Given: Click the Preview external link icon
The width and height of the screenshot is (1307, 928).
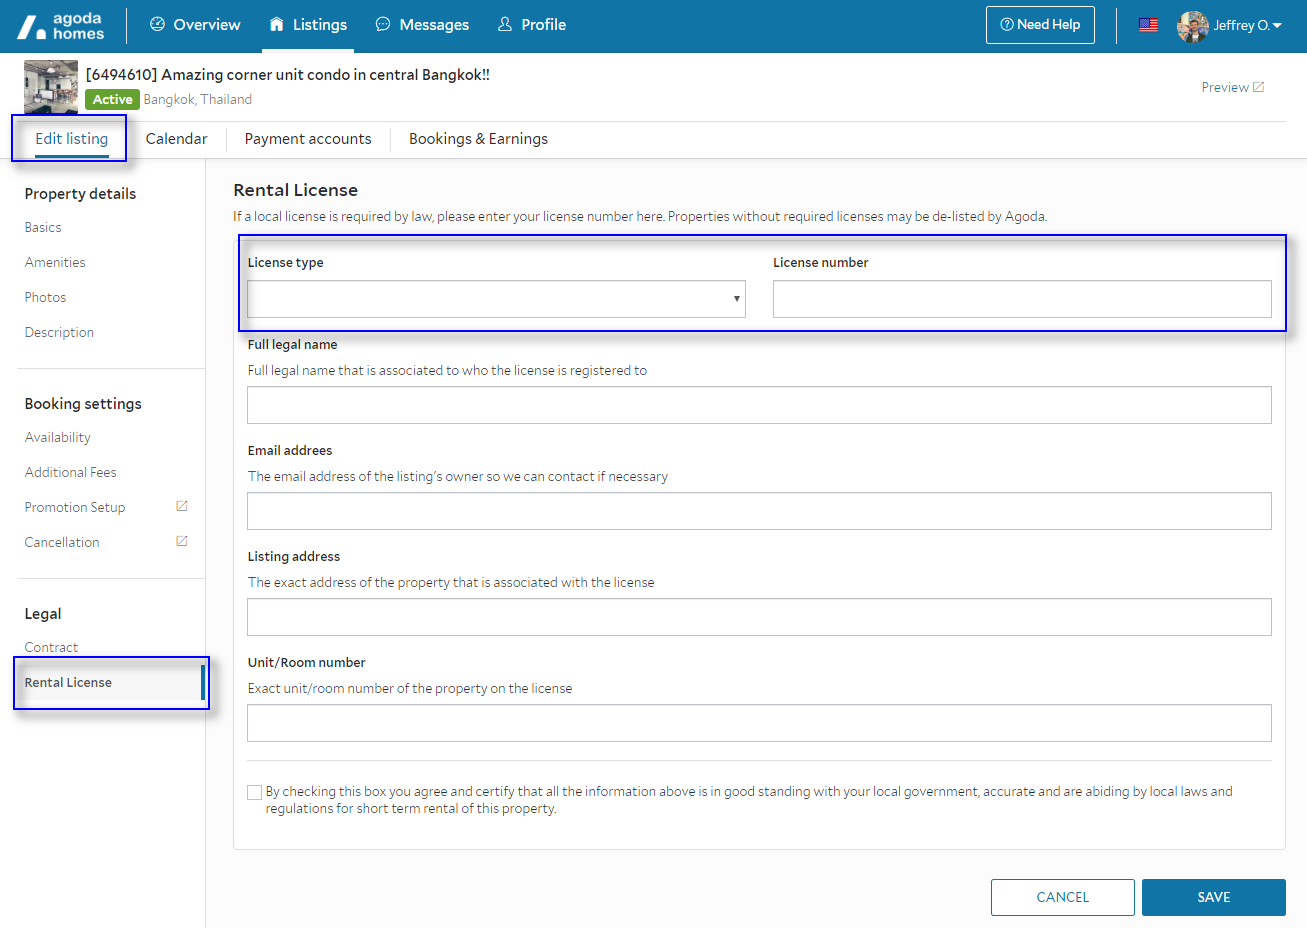Looking at the screenshot, I should (x=1259, y=87).
